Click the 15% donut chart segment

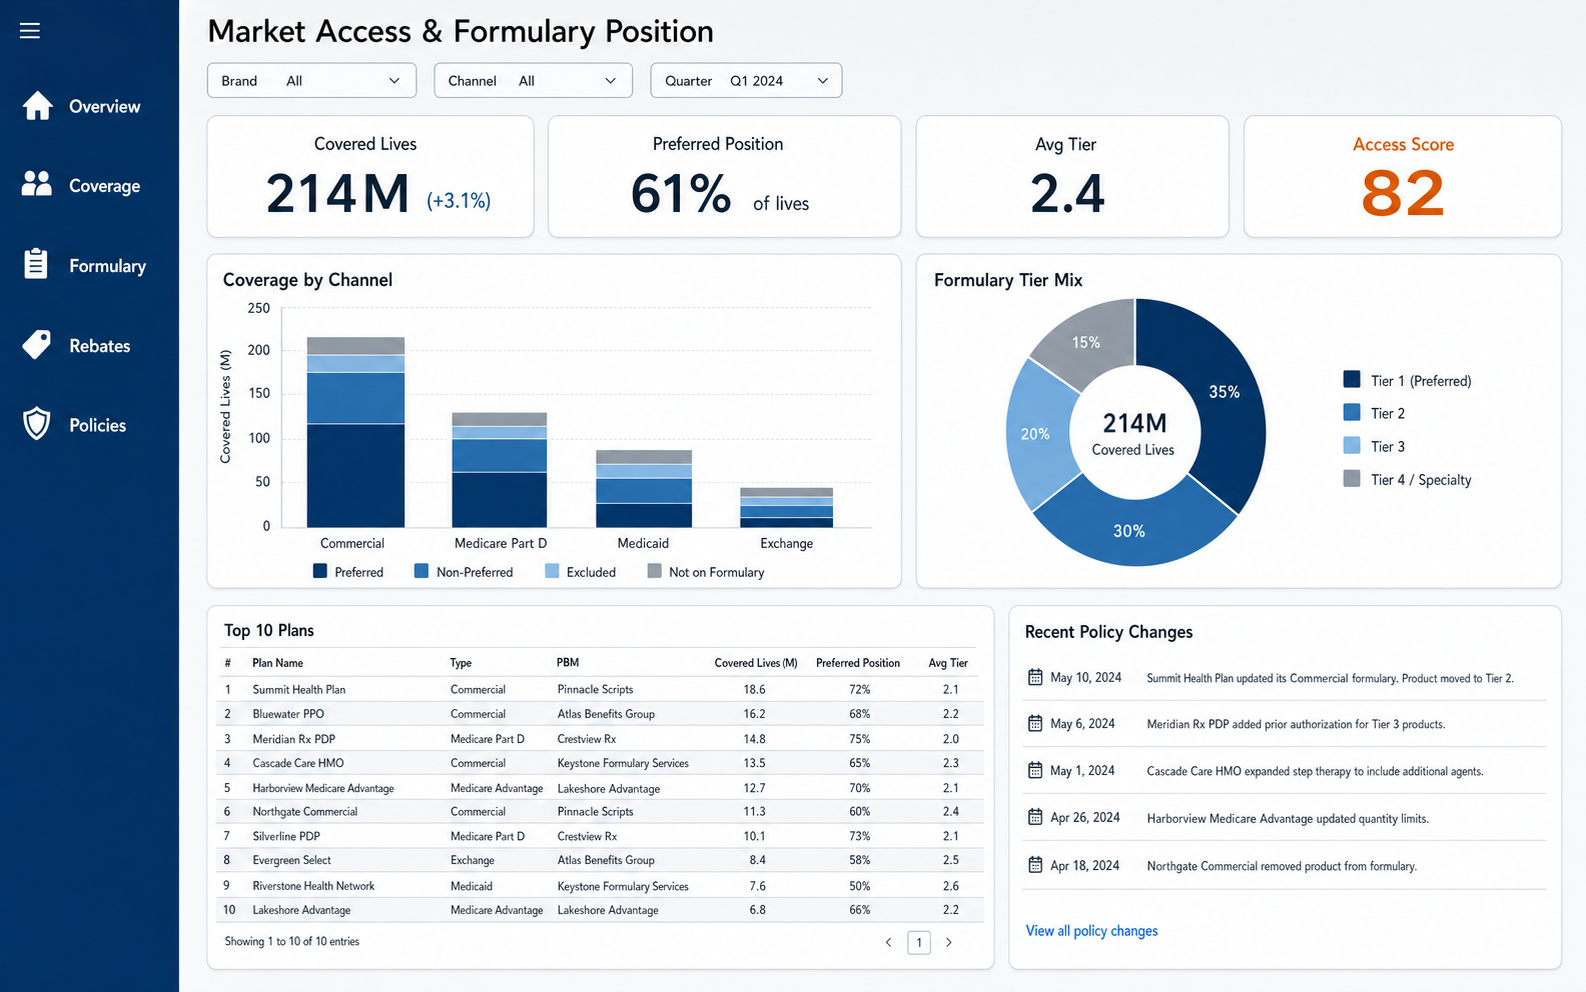click(x=1086, y=342)
